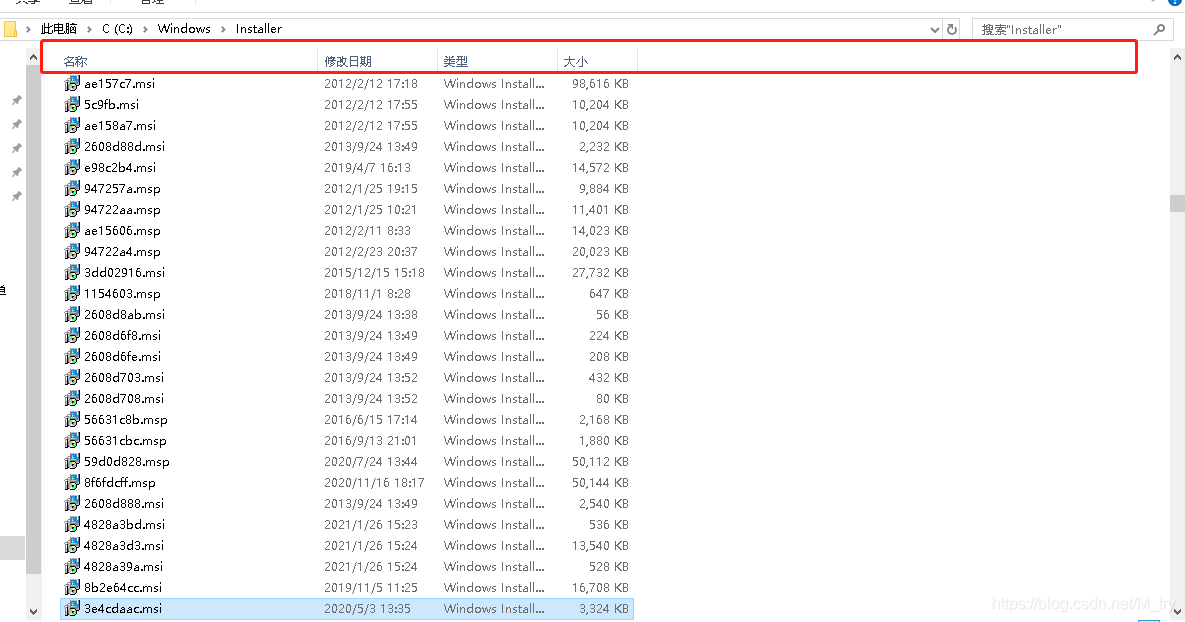Select the 4828a3bd.msi icon
The image size is (1185, 622).
(72, 525)
